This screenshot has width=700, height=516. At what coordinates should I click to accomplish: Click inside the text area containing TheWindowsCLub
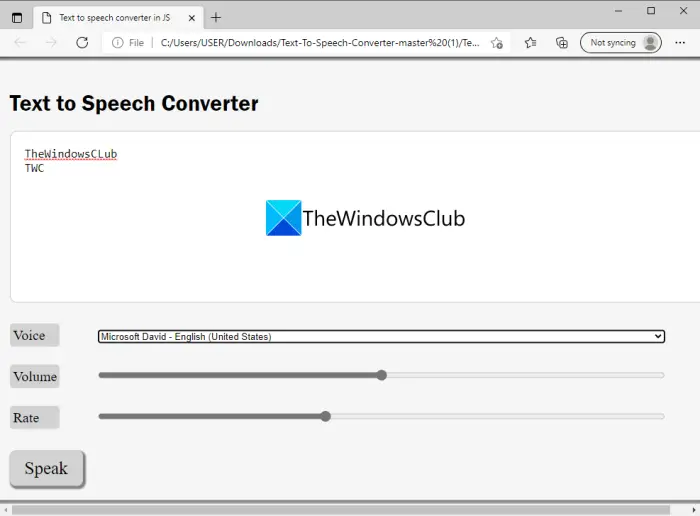tap(355, 216)
